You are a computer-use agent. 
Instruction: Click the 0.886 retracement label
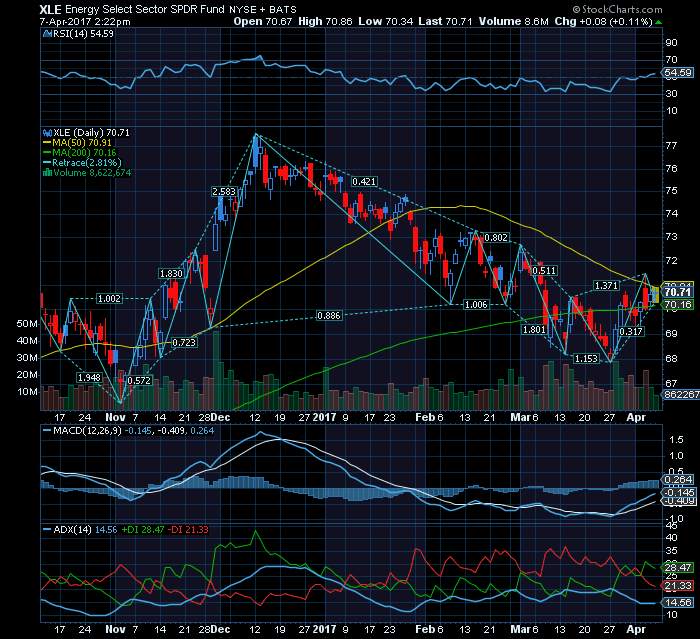click(329, 316)
